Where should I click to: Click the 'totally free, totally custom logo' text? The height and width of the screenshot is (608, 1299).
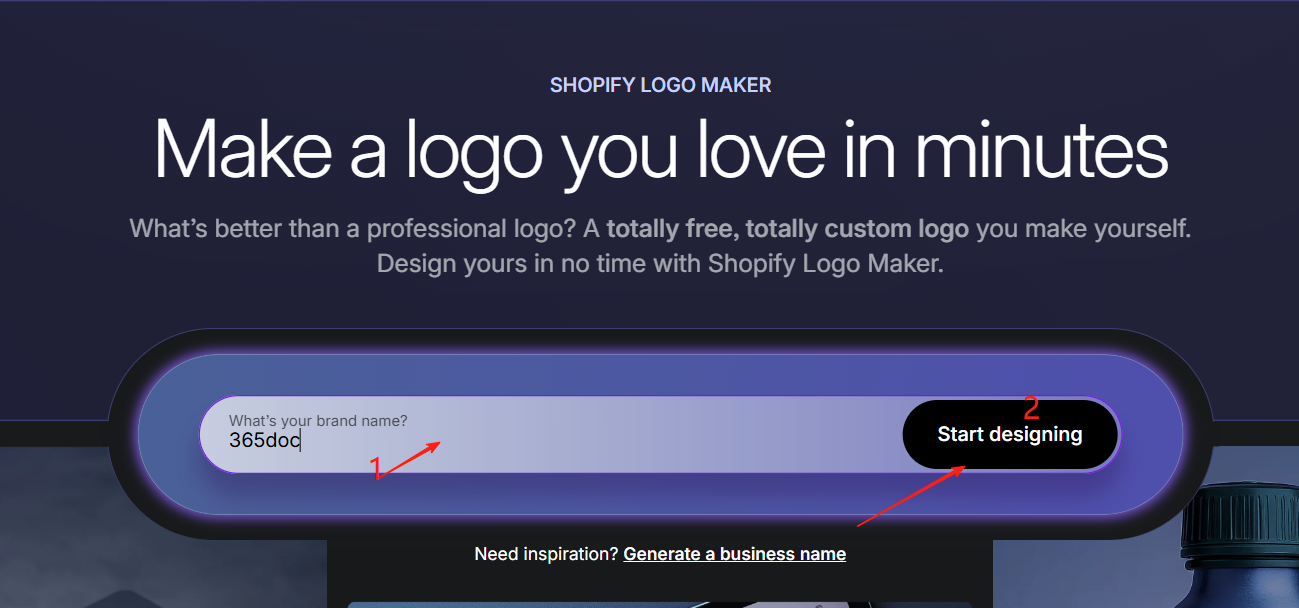pos(787,229)
